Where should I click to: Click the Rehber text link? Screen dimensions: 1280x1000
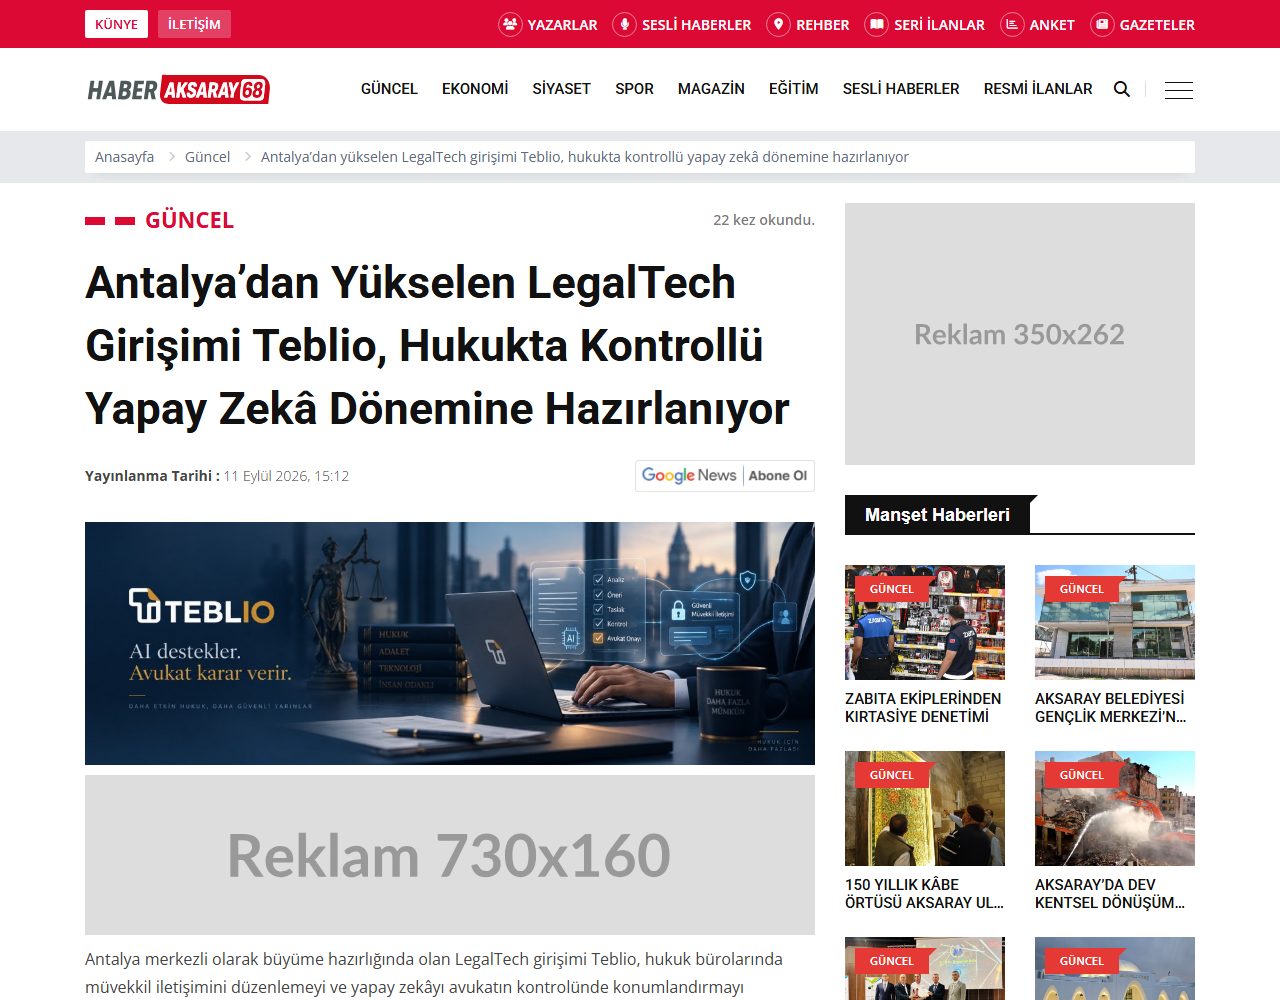click(822, 25)
